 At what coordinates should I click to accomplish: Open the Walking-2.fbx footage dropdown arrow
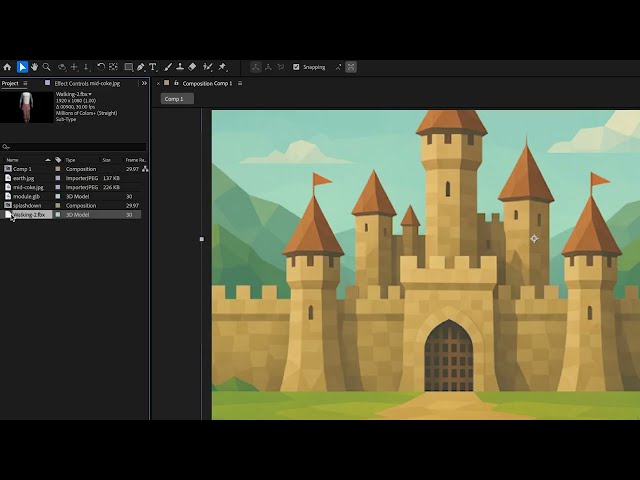pyautogui.click(x=90, y=94)
